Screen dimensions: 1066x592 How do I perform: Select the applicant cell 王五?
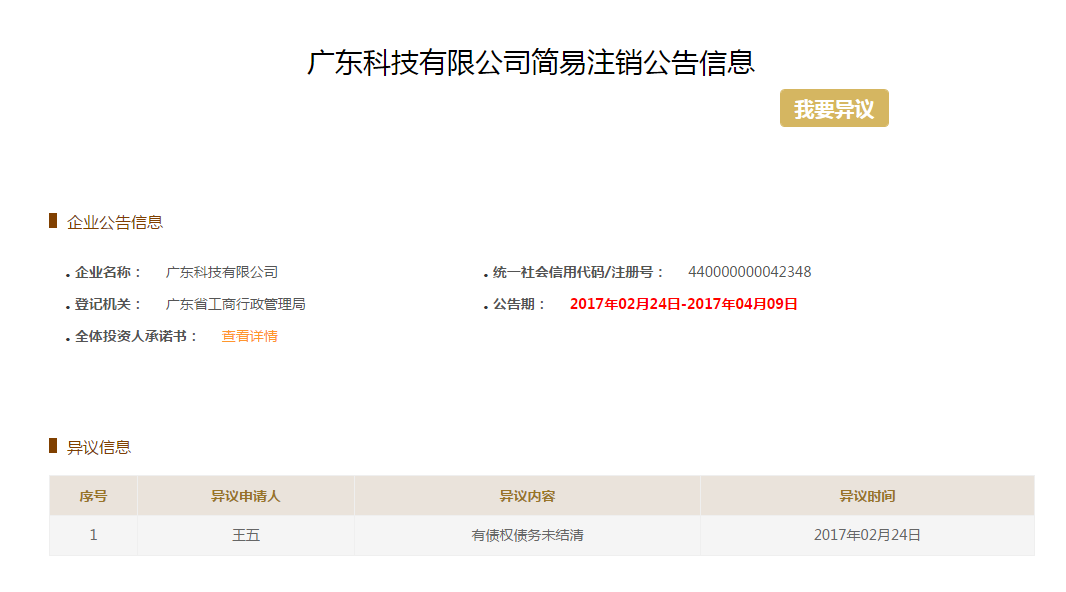[x=245, y=535]
